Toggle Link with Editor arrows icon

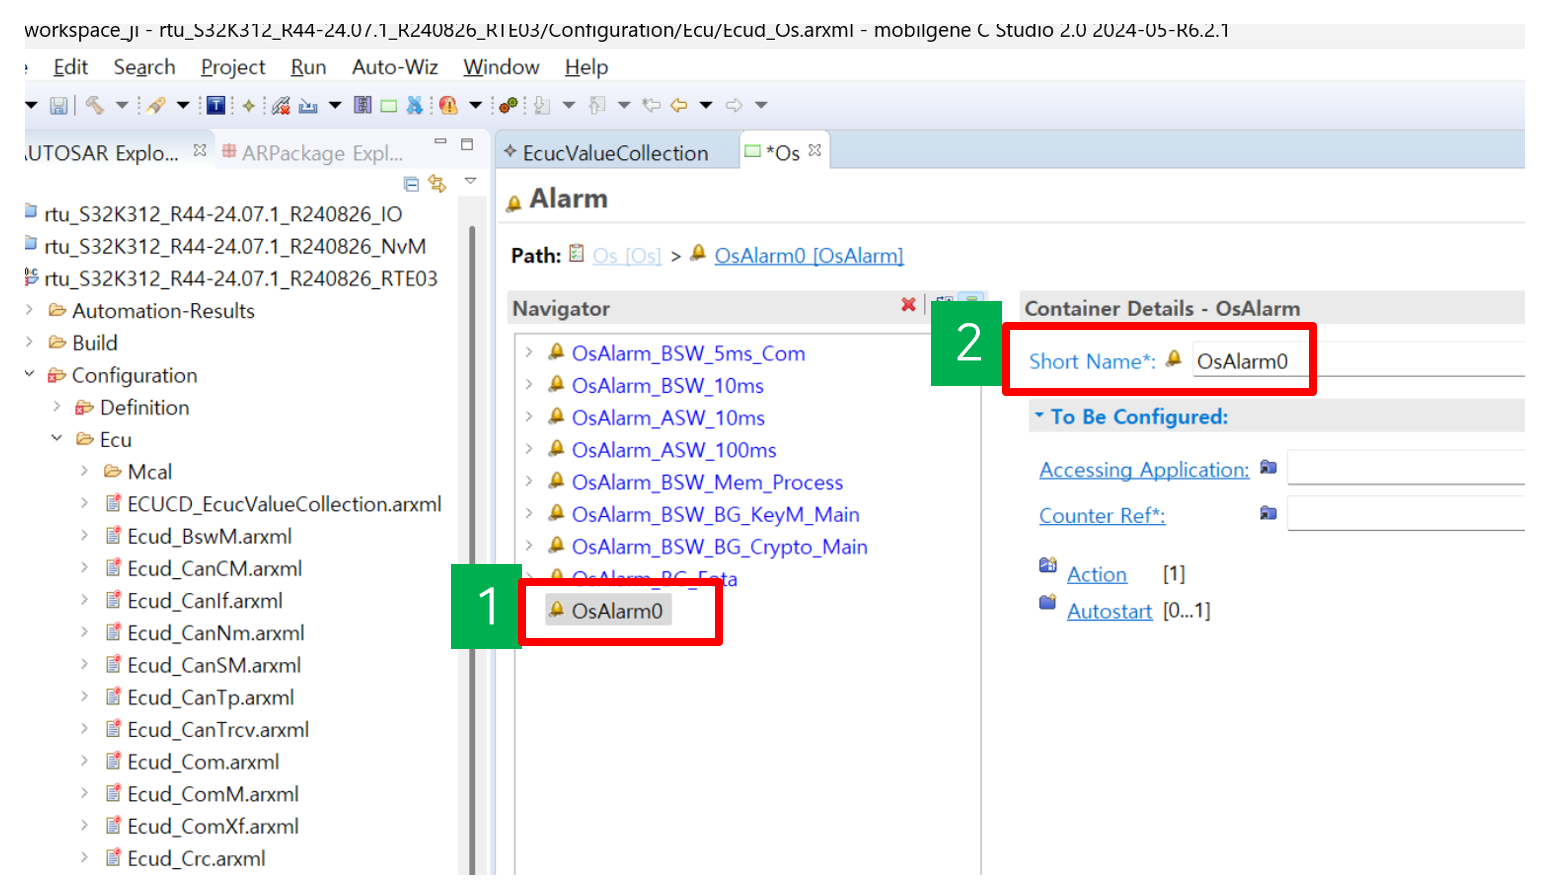tap(437, 183)
